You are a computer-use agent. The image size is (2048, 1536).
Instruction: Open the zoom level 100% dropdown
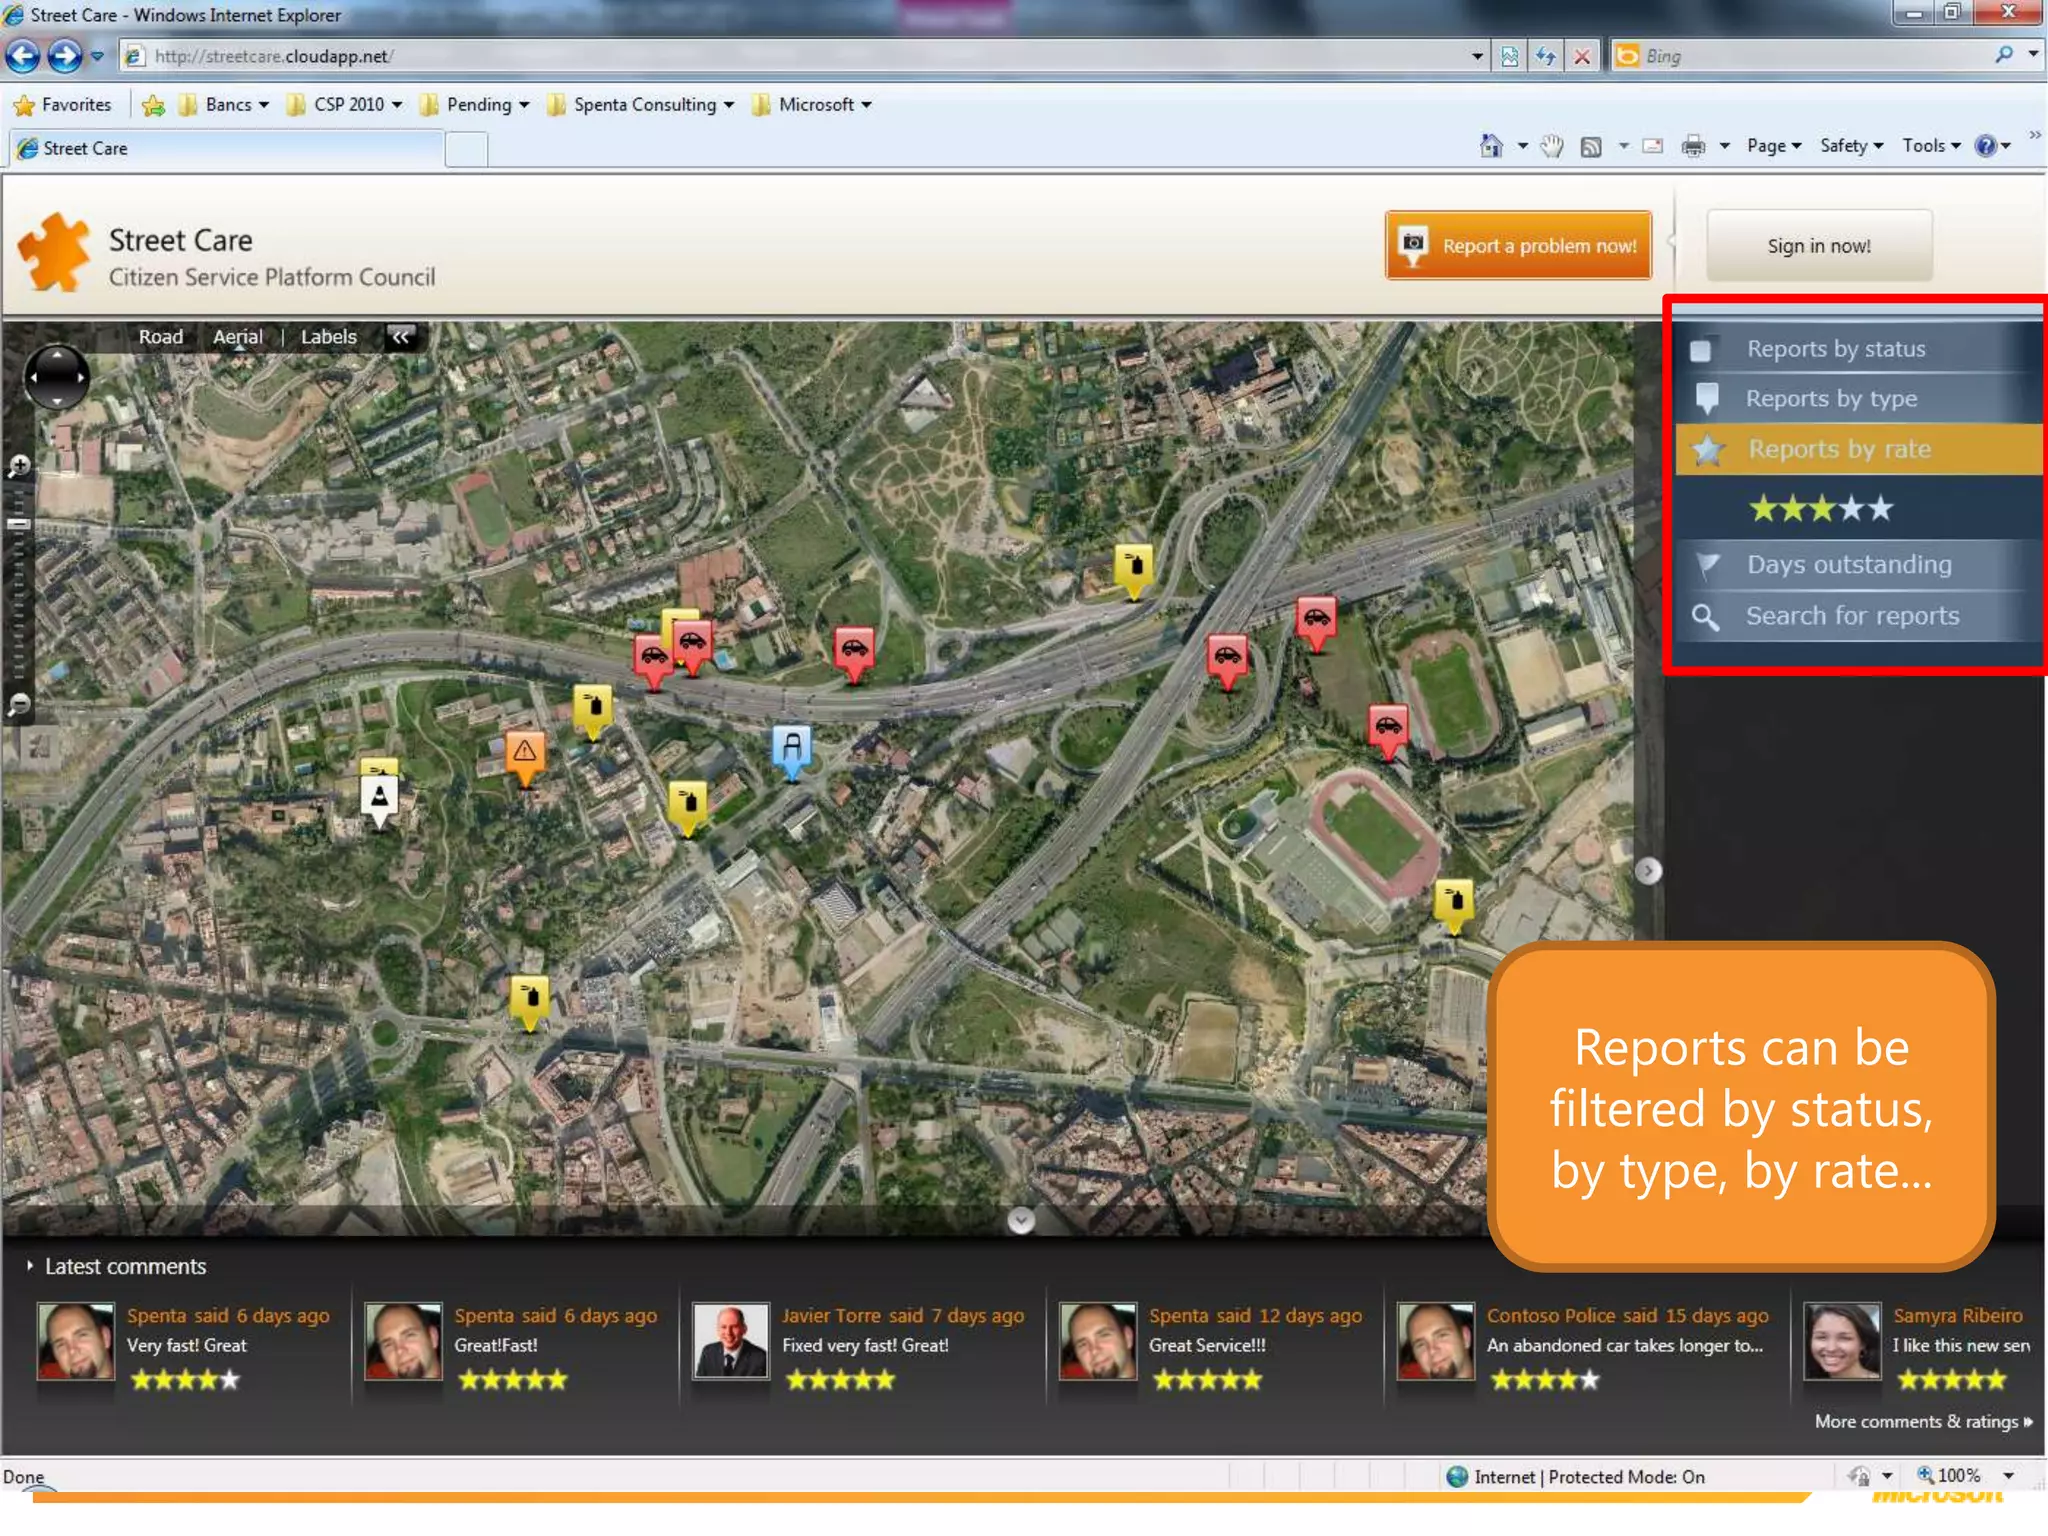2008,1476
